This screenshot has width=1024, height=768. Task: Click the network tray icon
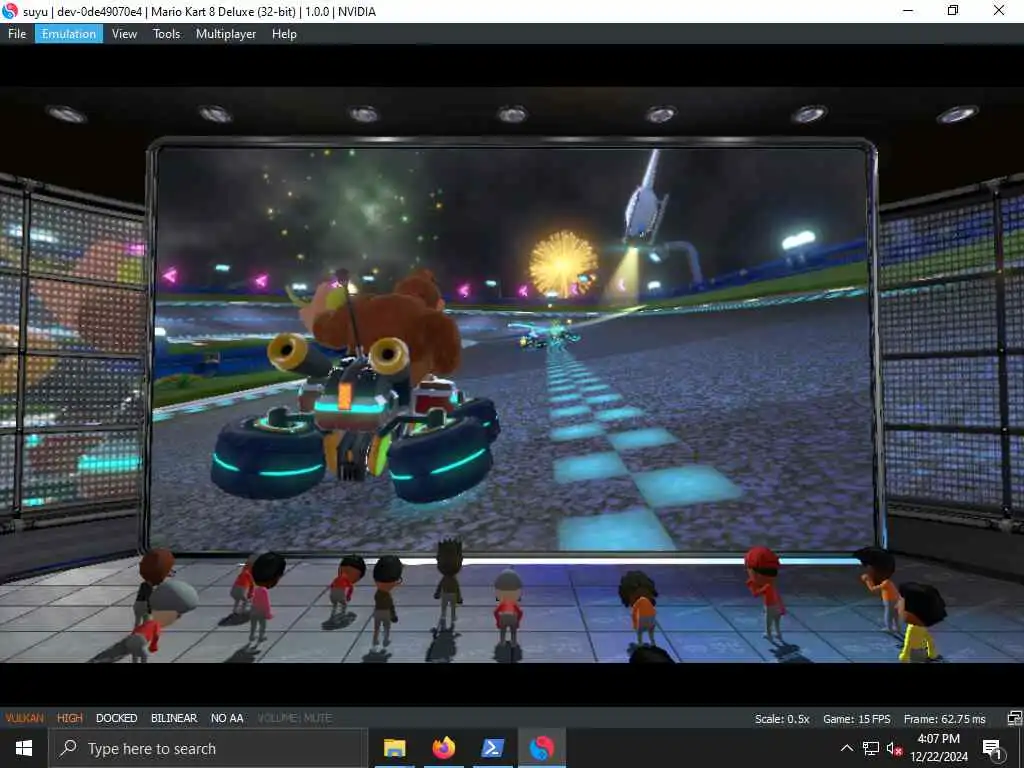pos(871,748)
